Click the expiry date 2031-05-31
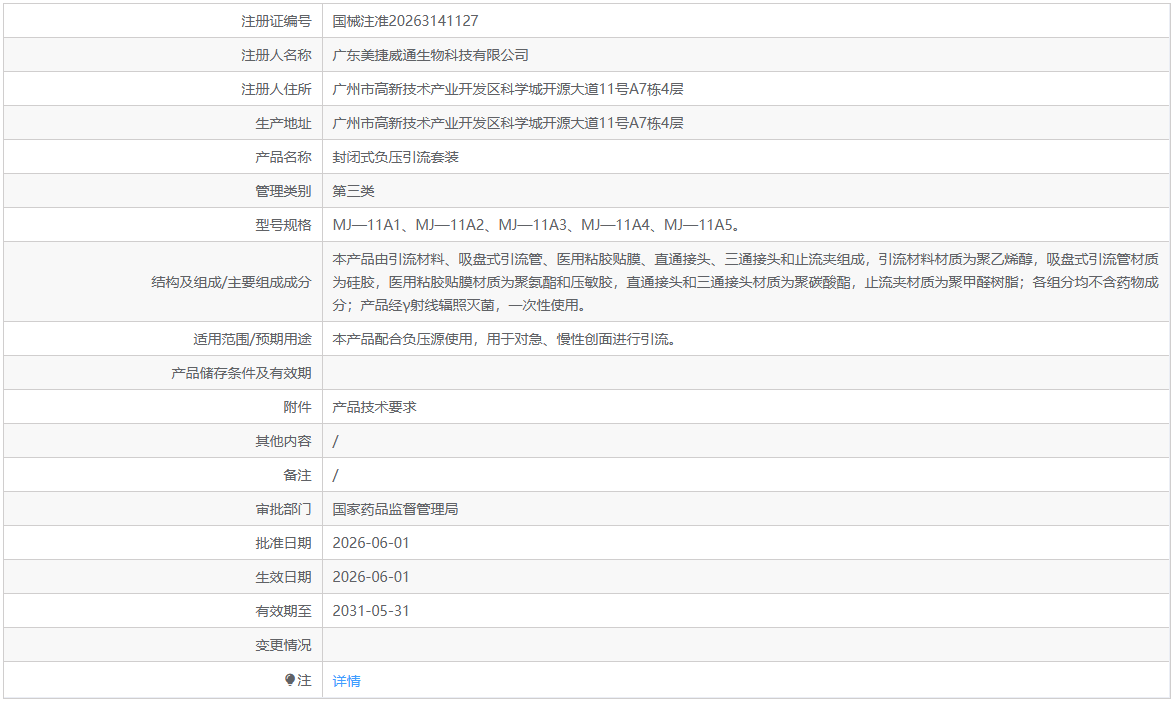Viewport: 1175px width, 704px height. click(x=371, y=611)
